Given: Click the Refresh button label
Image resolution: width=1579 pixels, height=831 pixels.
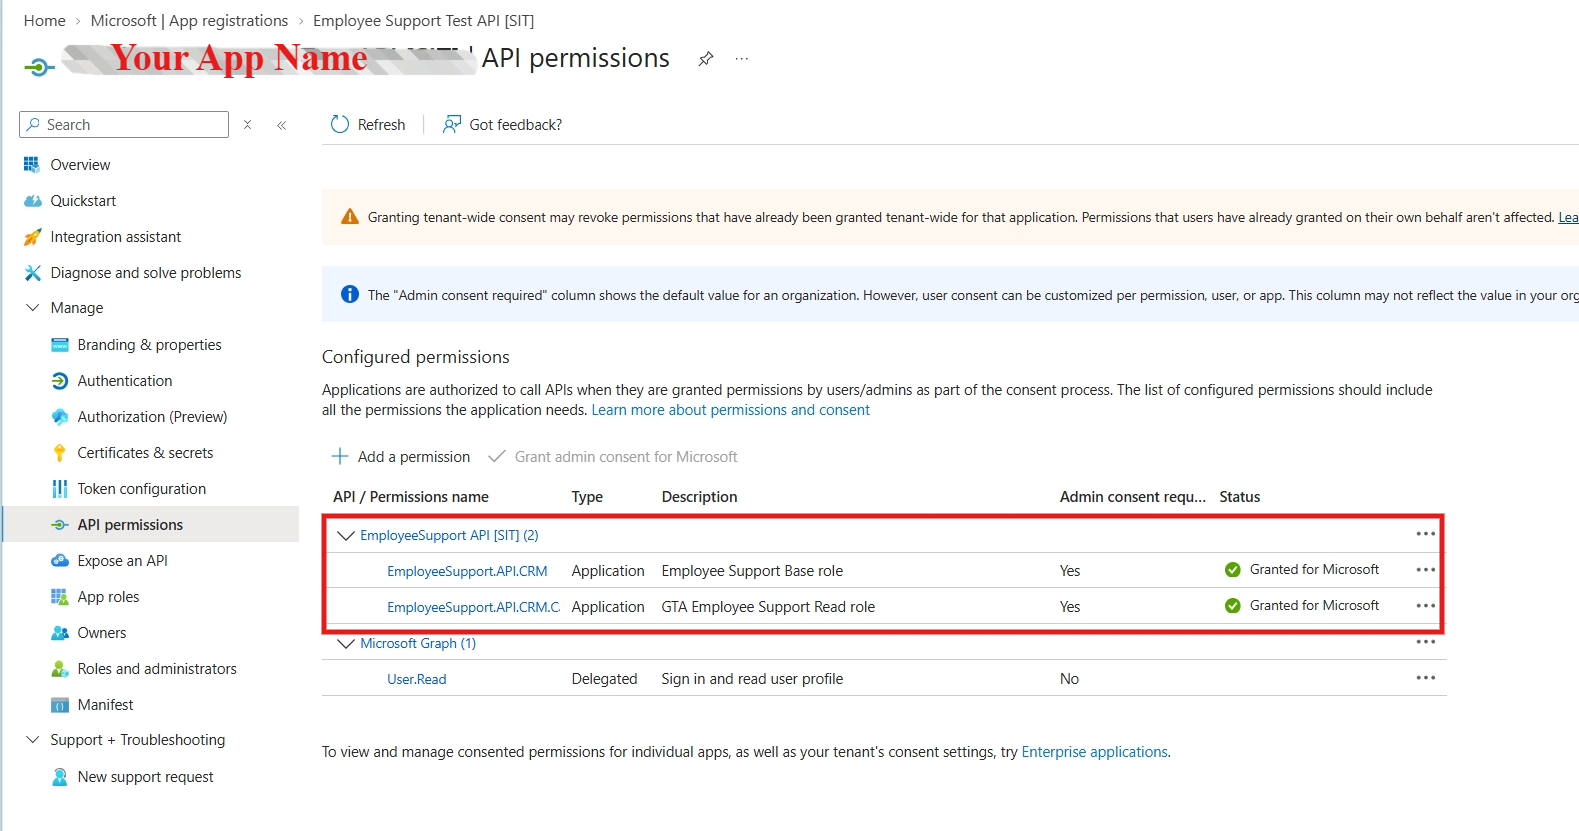Looking at the screenshot, I should tap(382, 125).
